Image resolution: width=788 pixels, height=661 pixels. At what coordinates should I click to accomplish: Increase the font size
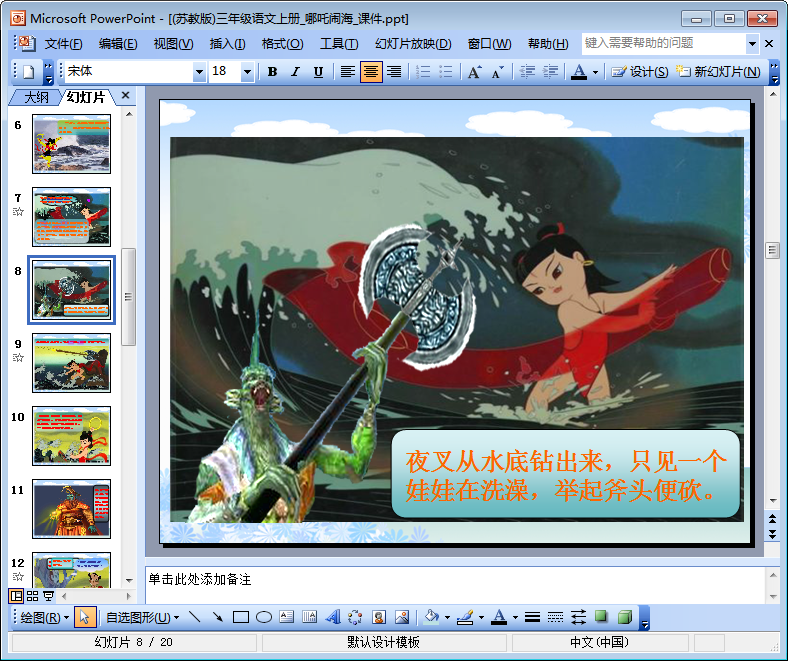point(474,72)
